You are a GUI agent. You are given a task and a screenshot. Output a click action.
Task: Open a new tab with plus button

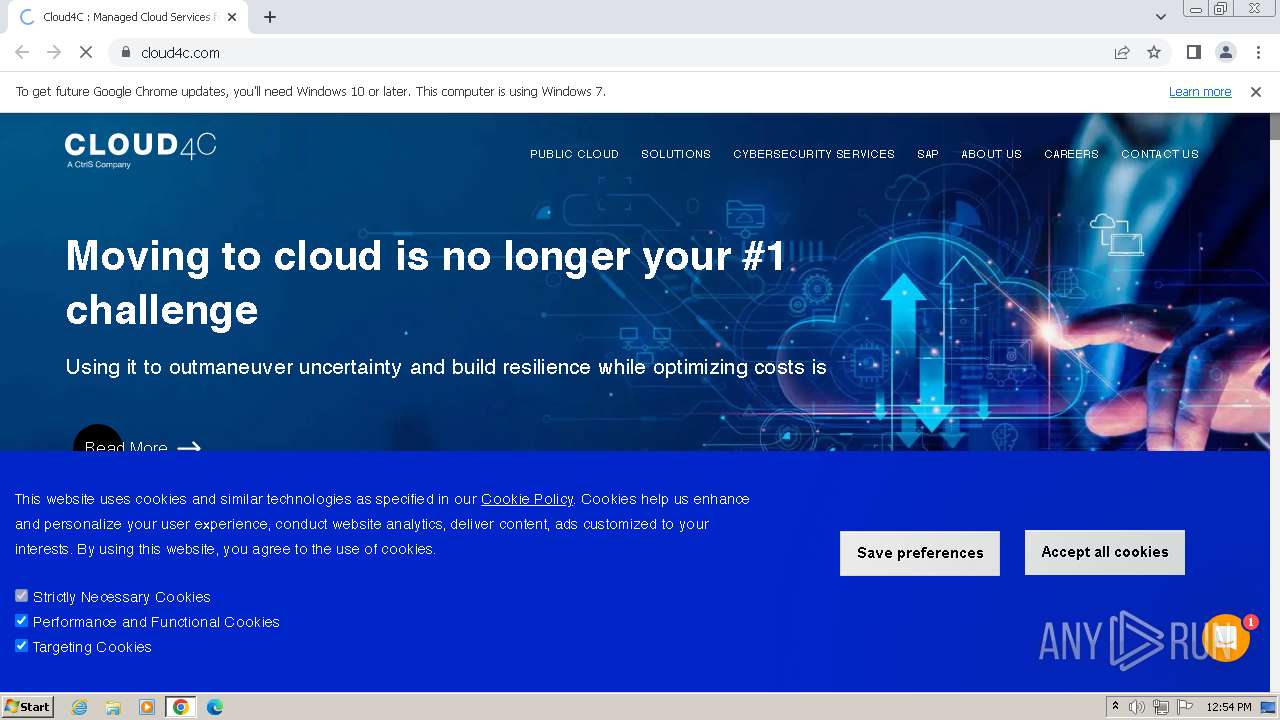pos(270,17)
